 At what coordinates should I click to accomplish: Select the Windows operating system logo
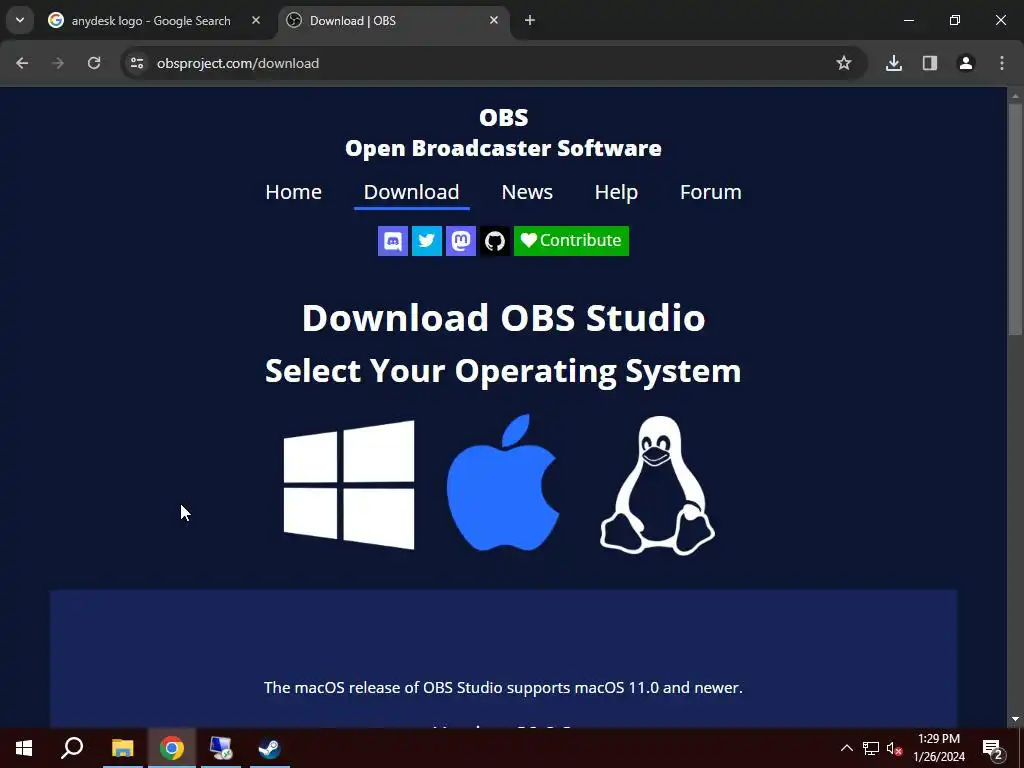[x=349, y=485]
